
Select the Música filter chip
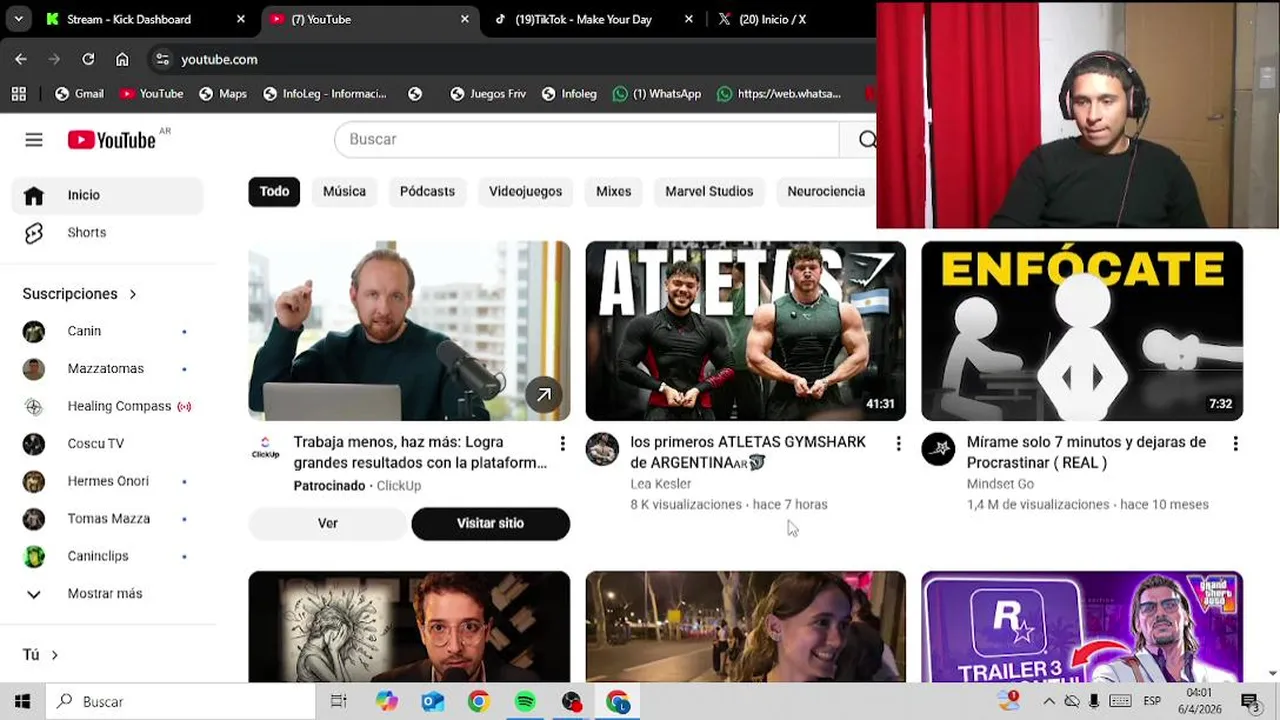point(344,191)
